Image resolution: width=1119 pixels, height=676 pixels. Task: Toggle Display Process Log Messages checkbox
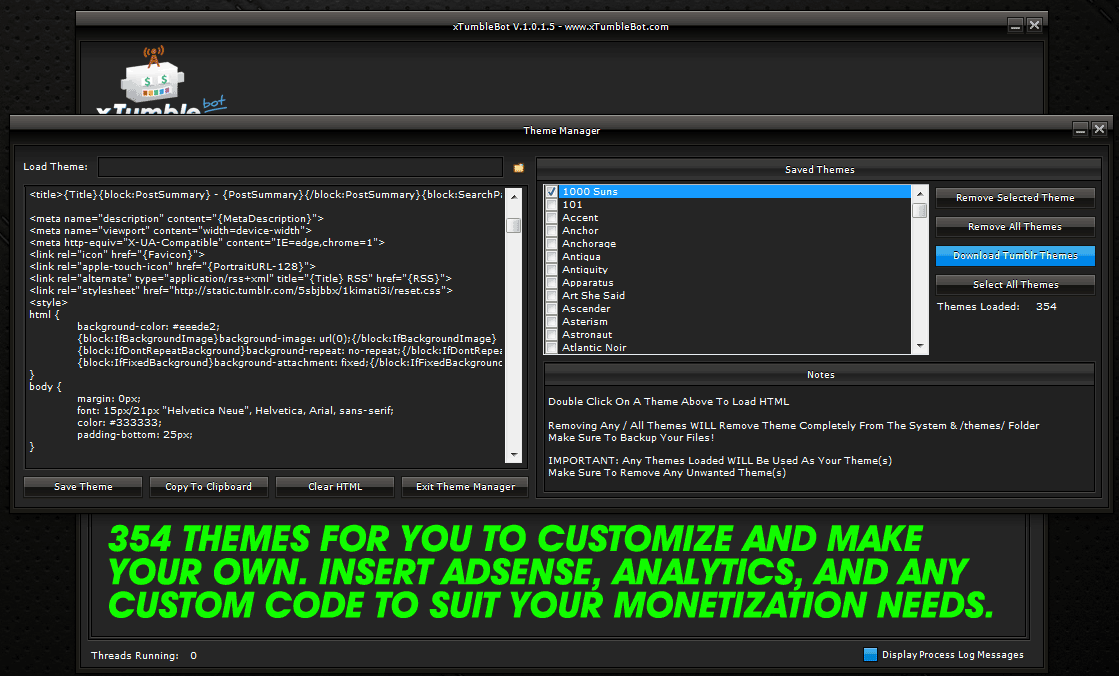point(870,655)
